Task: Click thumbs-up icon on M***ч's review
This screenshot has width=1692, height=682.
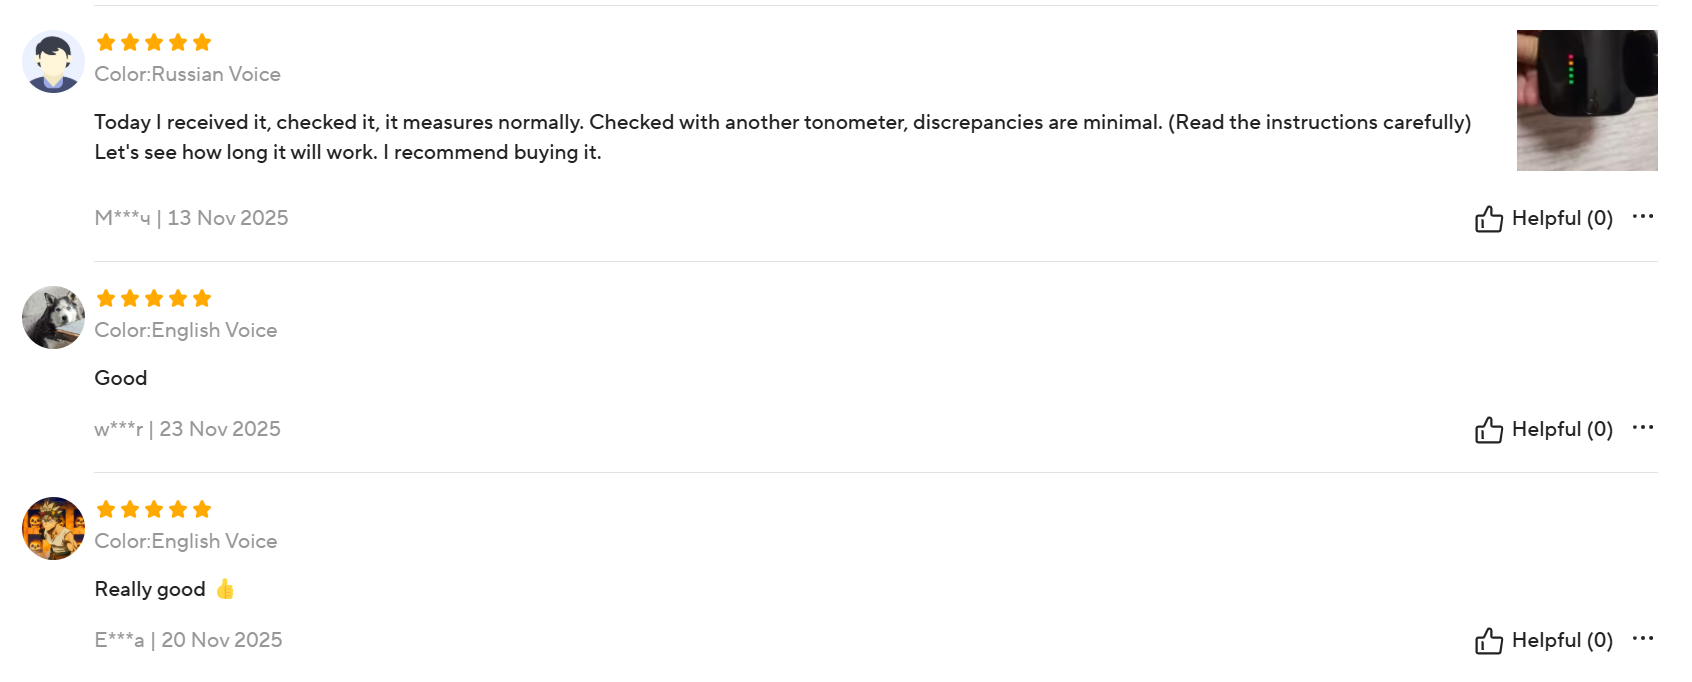Action: coord(1488,219)
